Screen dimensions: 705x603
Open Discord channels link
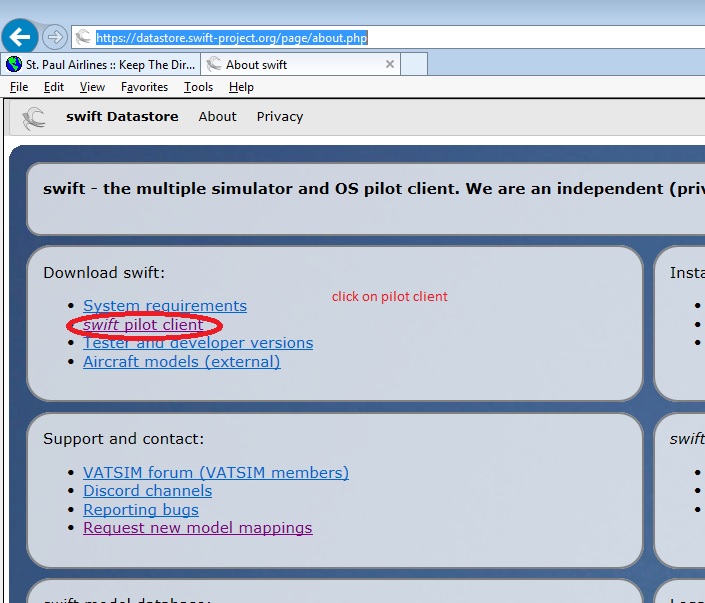click(147, 491)
